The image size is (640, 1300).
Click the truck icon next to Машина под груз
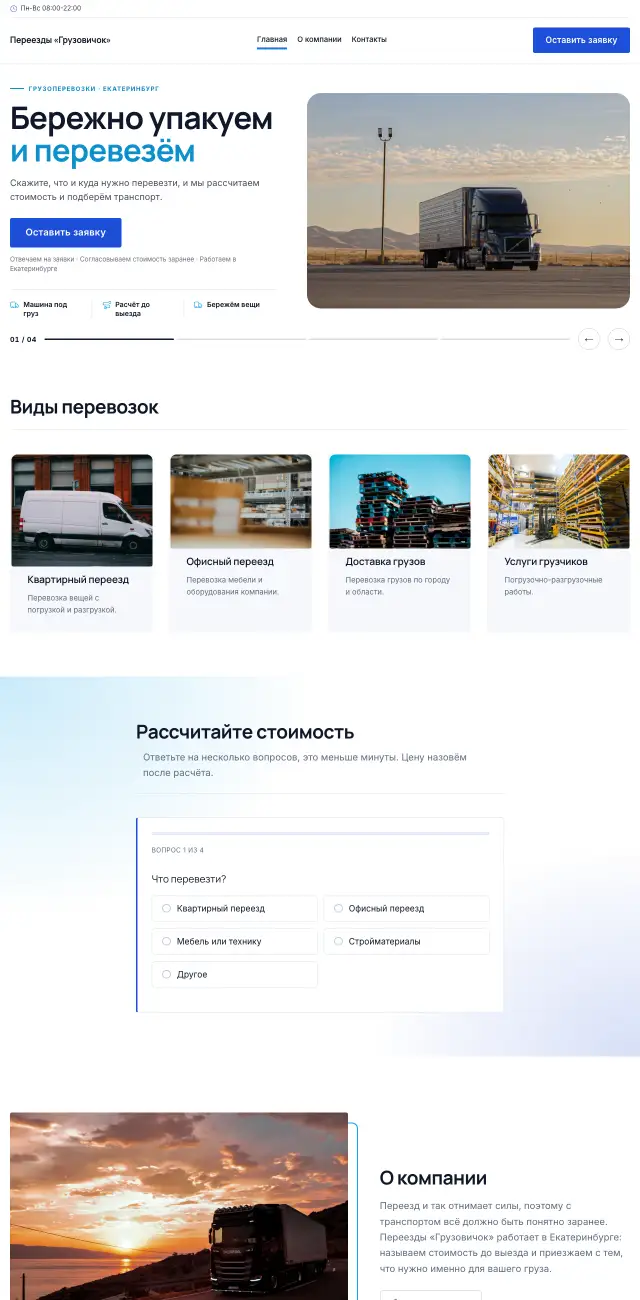(14, 305)
